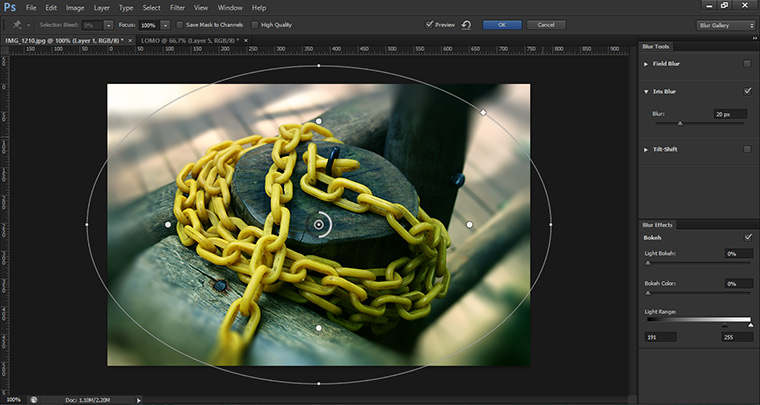Image resolution: width=760 pixels, height=405 pixels.
Task: Toggle the Save Mask to Channels checkbox
Action: pos(179,24)
